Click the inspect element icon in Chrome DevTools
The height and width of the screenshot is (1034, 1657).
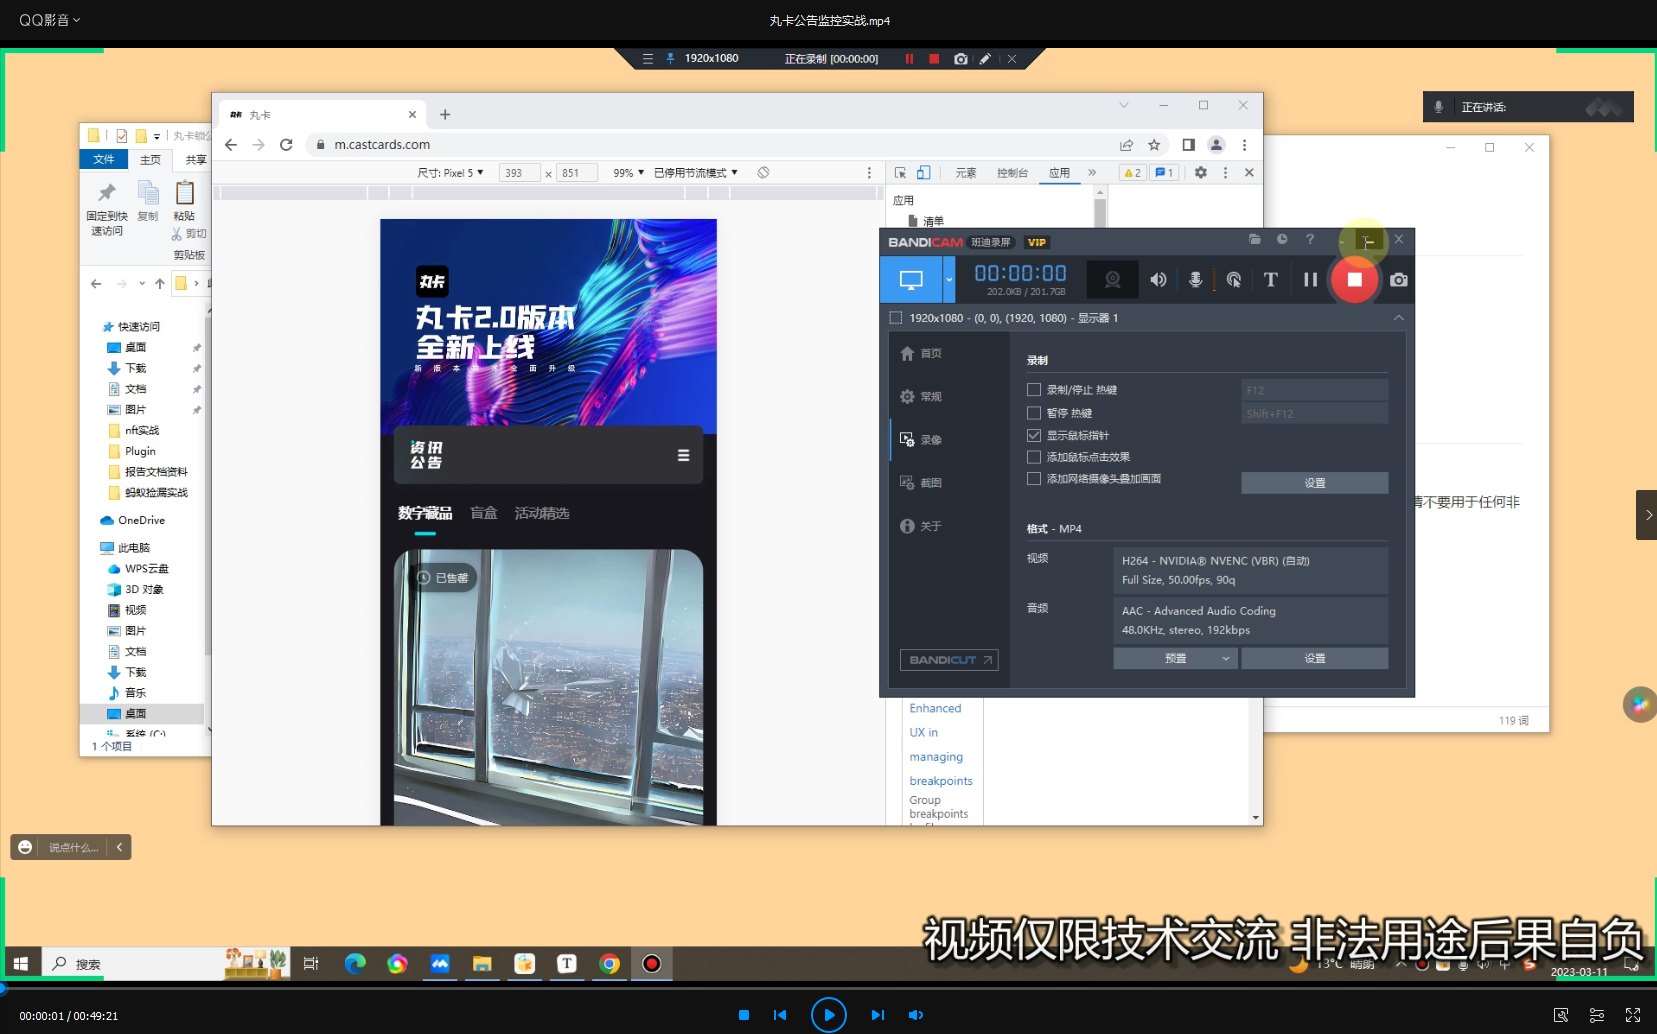click(900, 173)
